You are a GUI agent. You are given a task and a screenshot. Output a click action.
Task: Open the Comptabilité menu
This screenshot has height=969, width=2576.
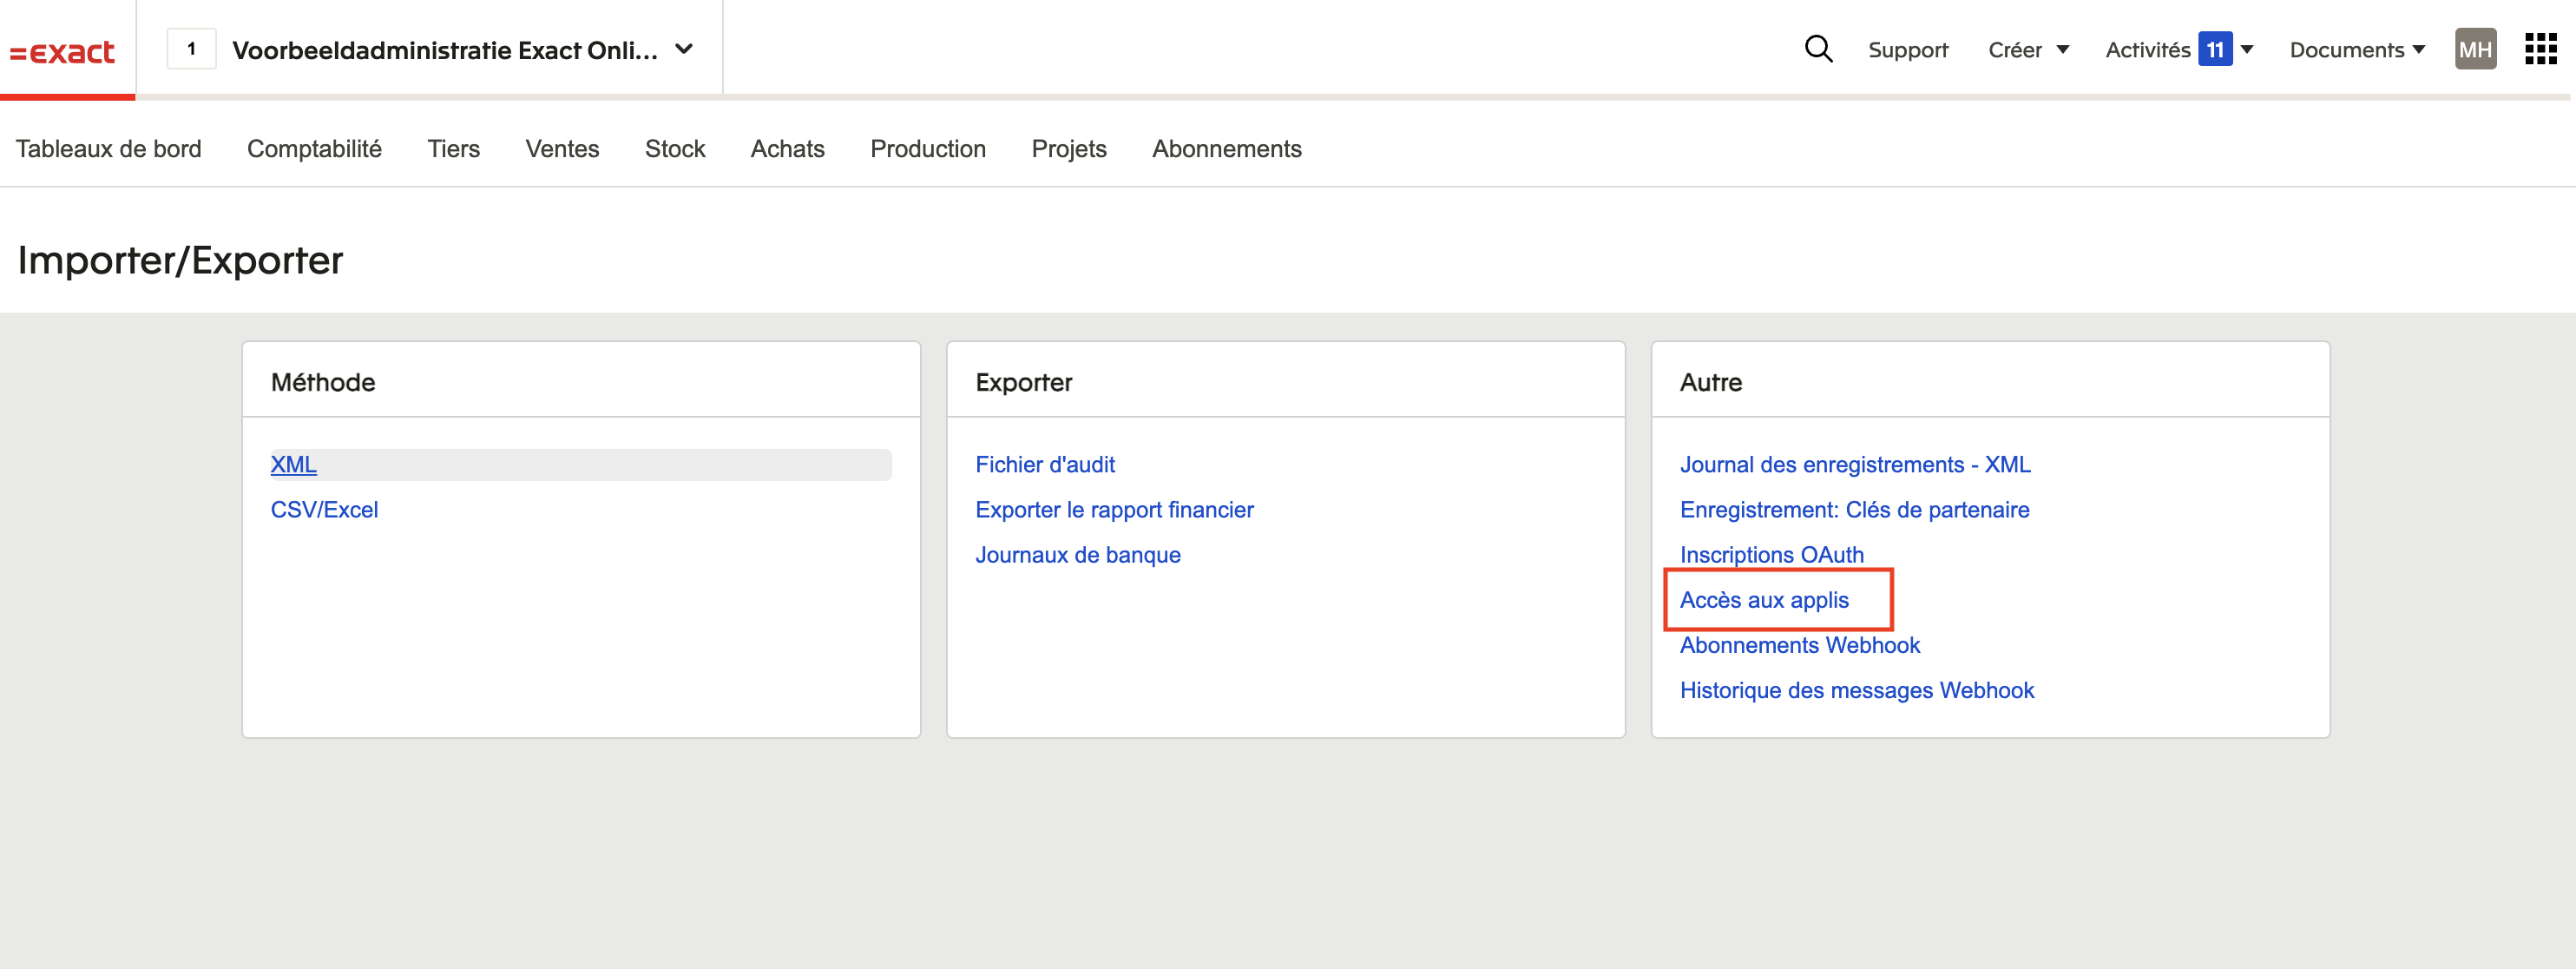coord(314,149)
